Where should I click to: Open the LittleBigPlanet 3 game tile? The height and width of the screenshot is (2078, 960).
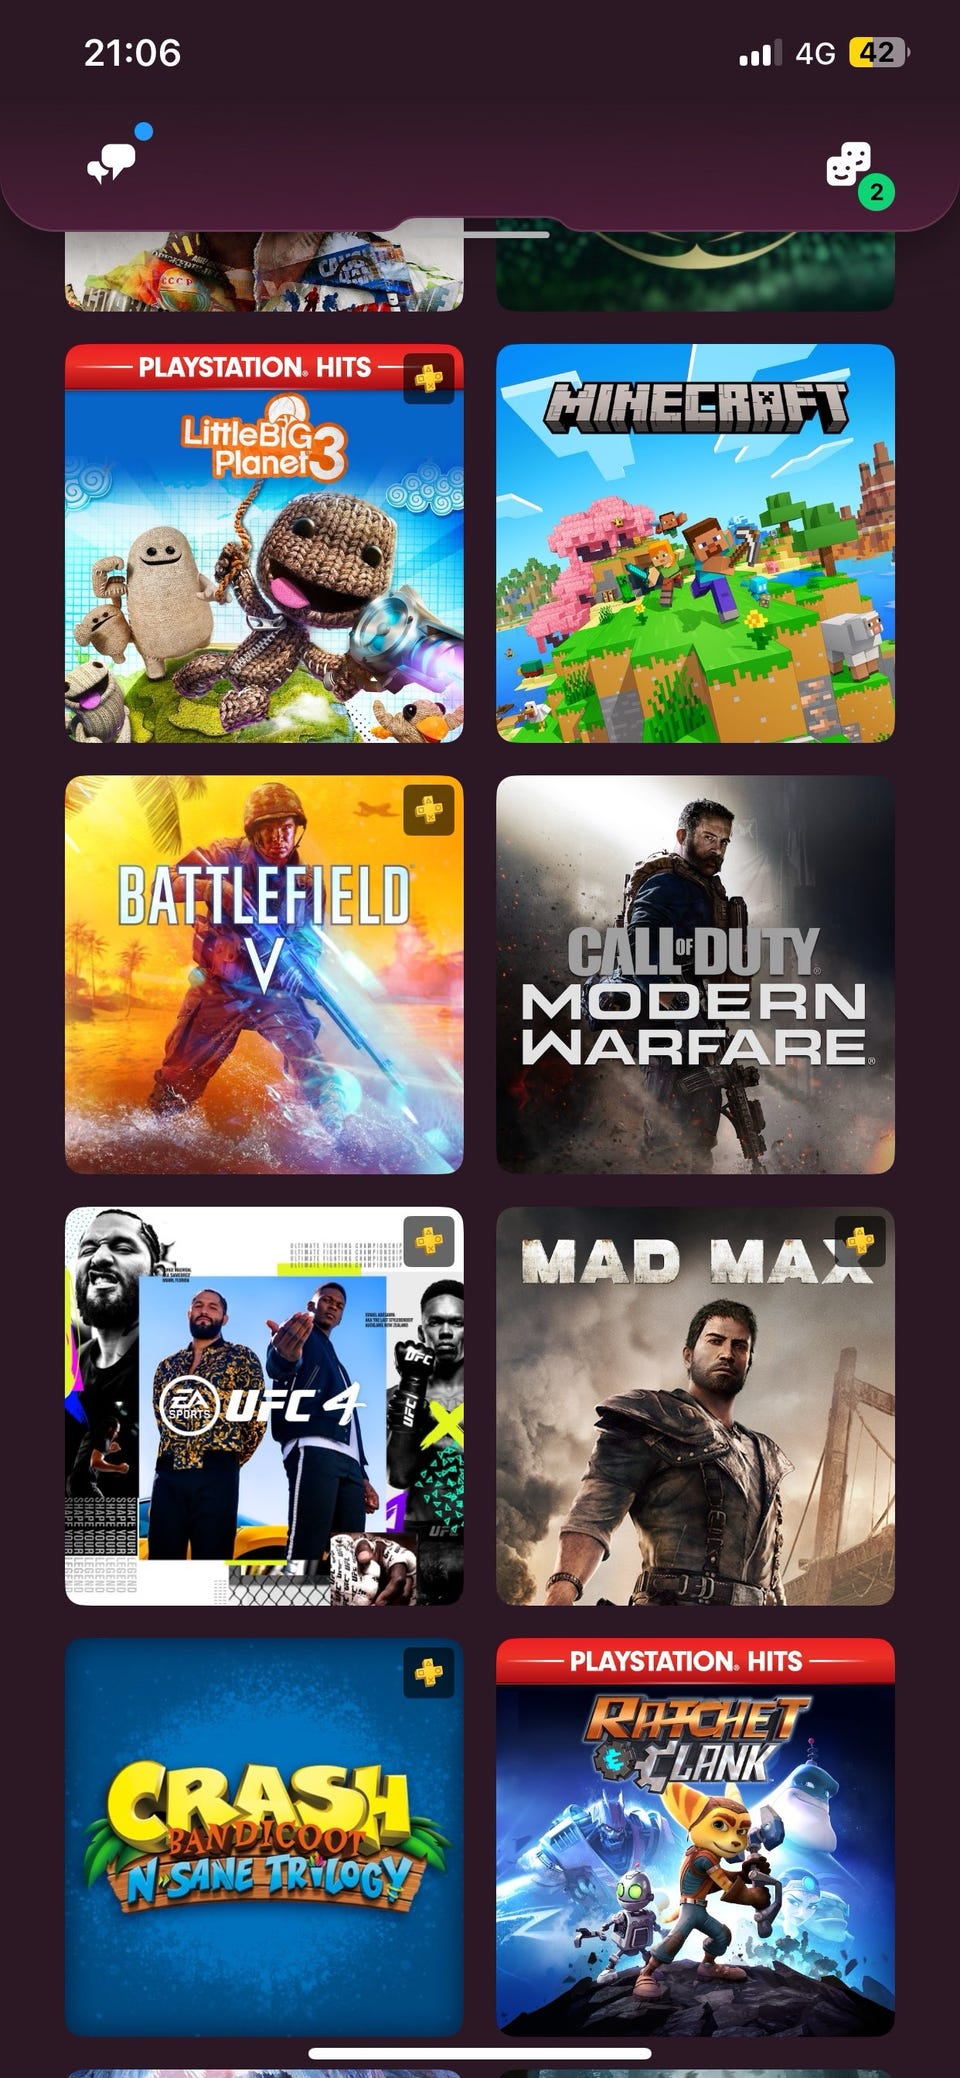coord(264,543)
